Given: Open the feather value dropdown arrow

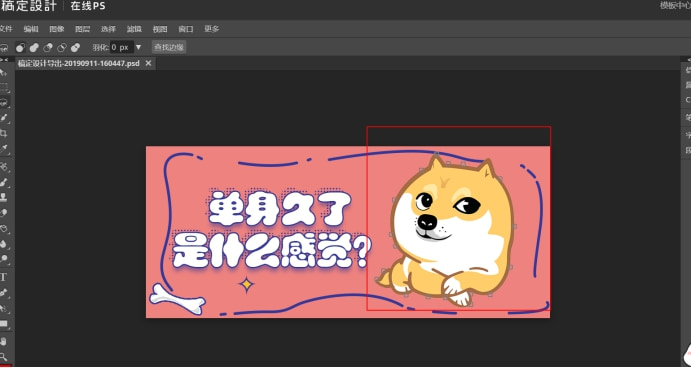Looking at the screenshot, I should [138, 47].
